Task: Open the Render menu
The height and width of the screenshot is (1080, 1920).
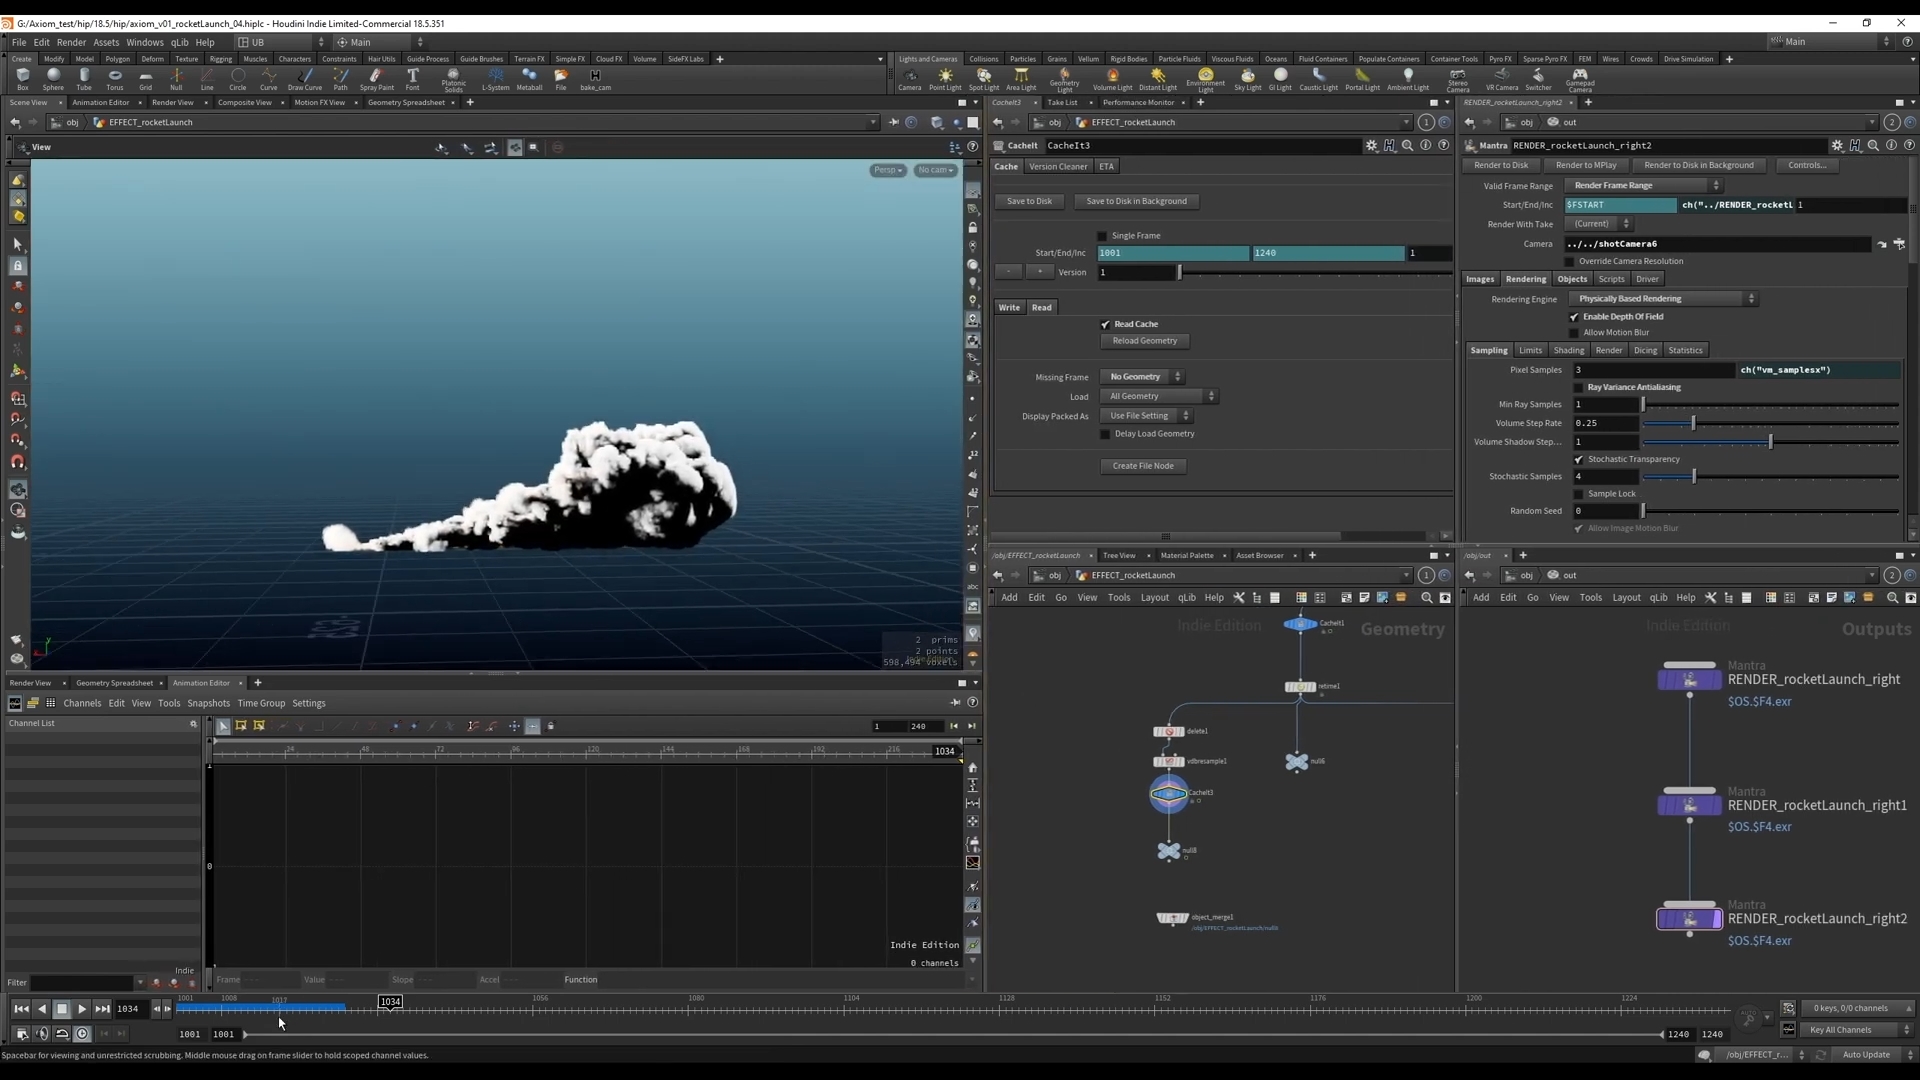Action: pyautogui.click(x=71, y=42)
